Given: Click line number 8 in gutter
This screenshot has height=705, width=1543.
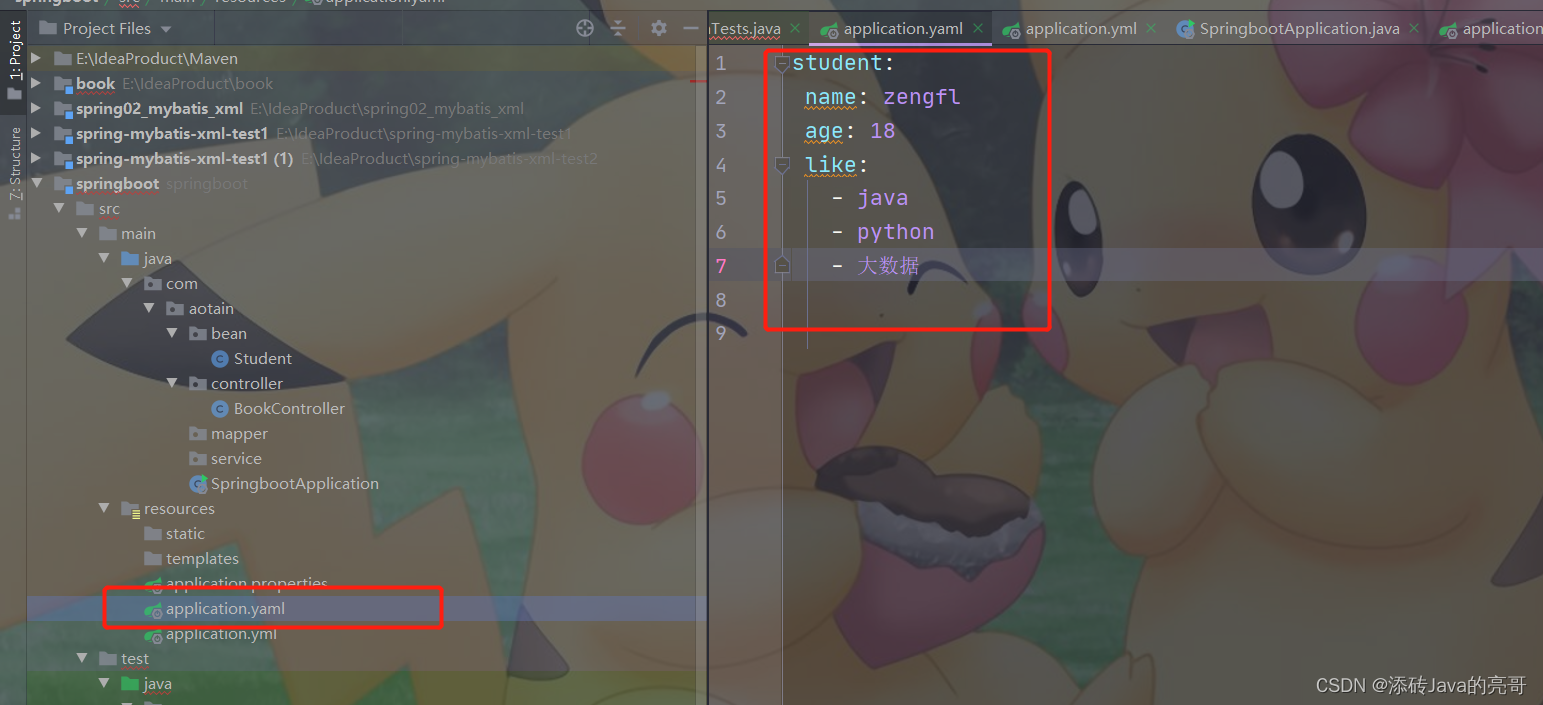Looking at the screenshot, I should (x=721, y=300).
